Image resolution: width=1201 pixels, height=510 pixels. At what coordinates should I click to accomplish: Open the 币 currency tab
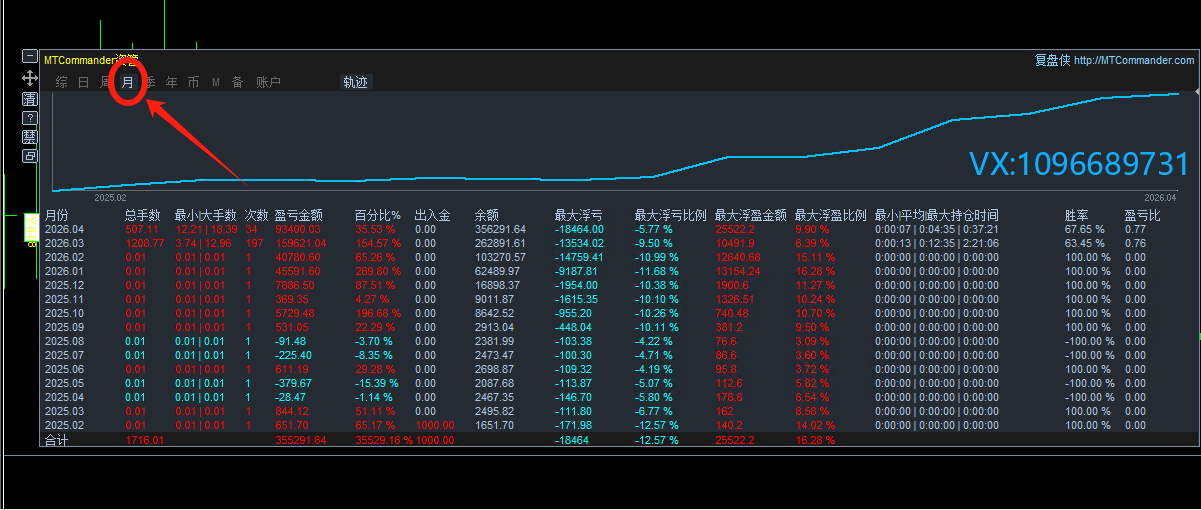pos(193,83)
